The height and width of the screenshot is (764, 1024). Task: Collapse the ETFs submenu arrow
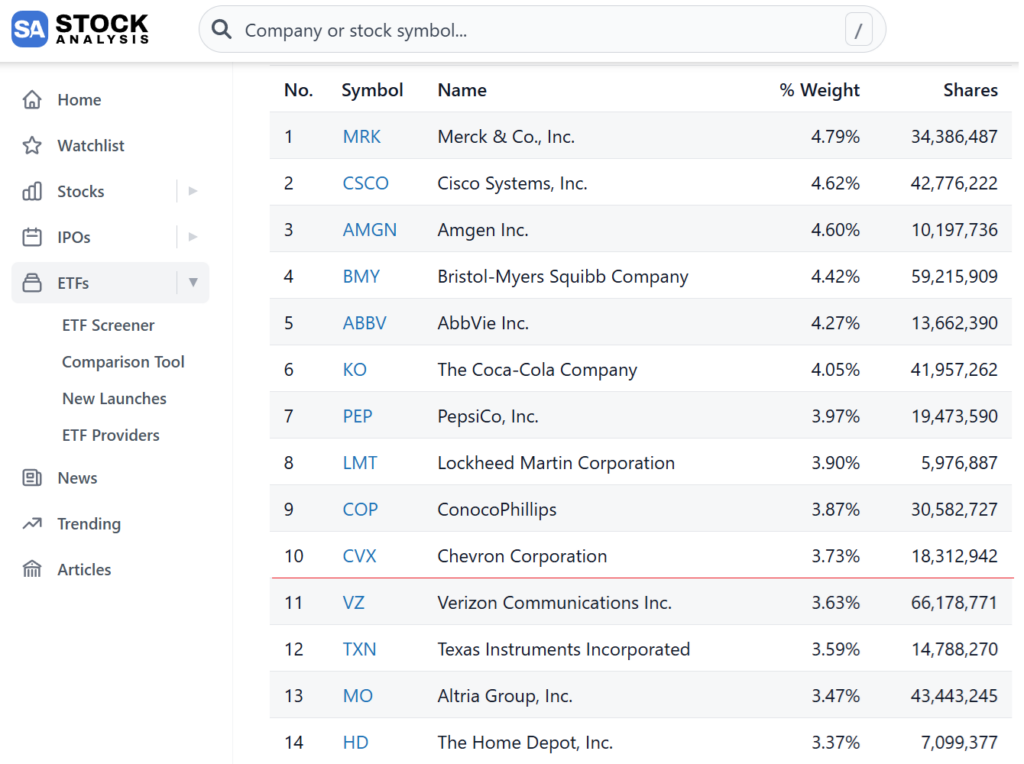[x=193, y=283]
